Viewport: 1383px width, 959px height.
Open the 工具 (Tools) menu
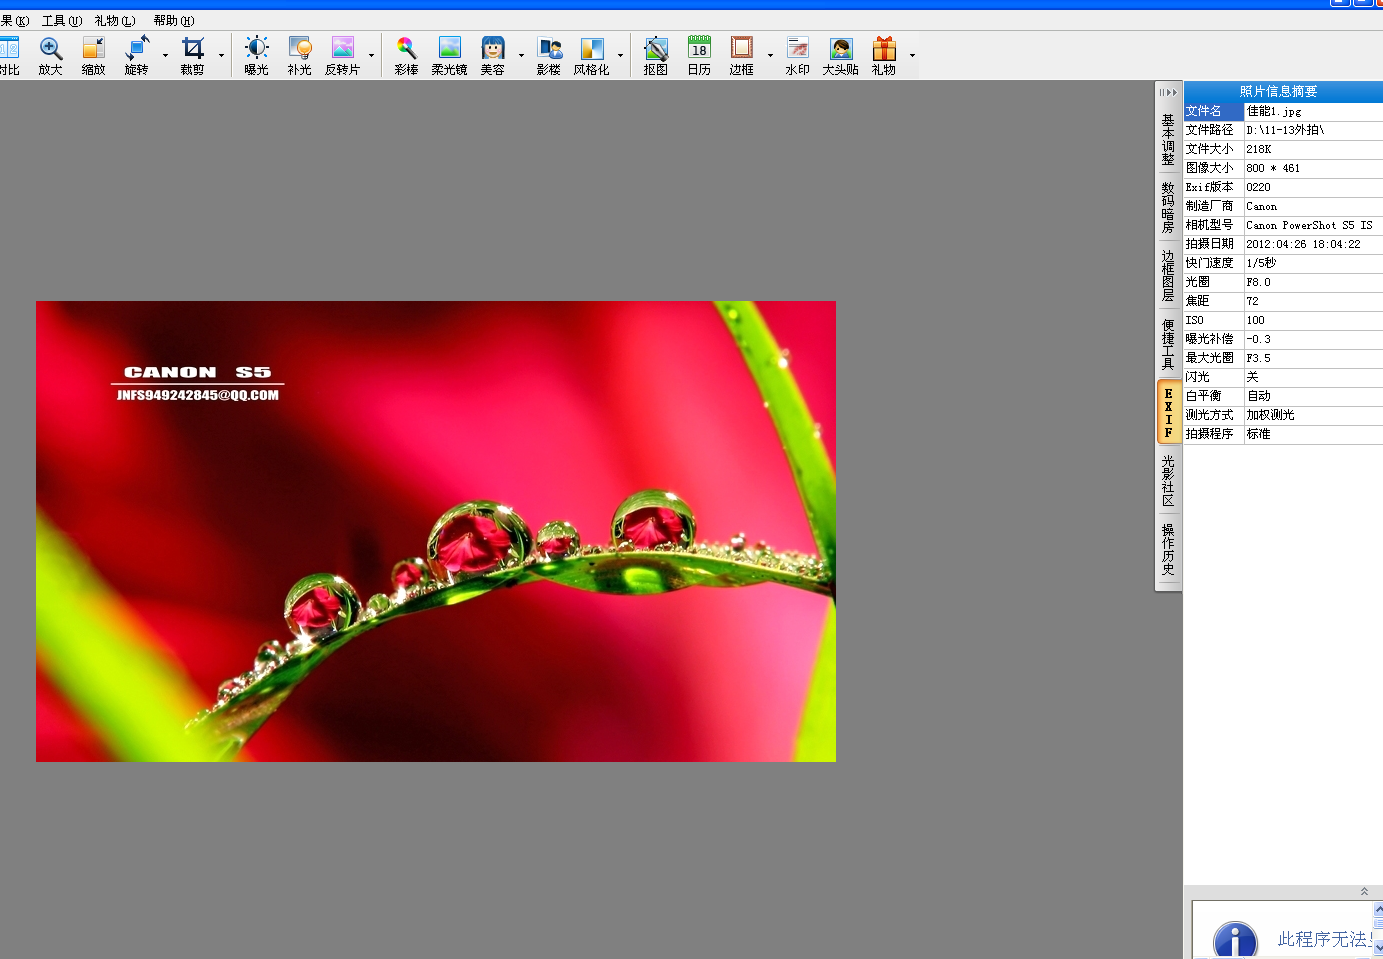[x=62, y=19]
